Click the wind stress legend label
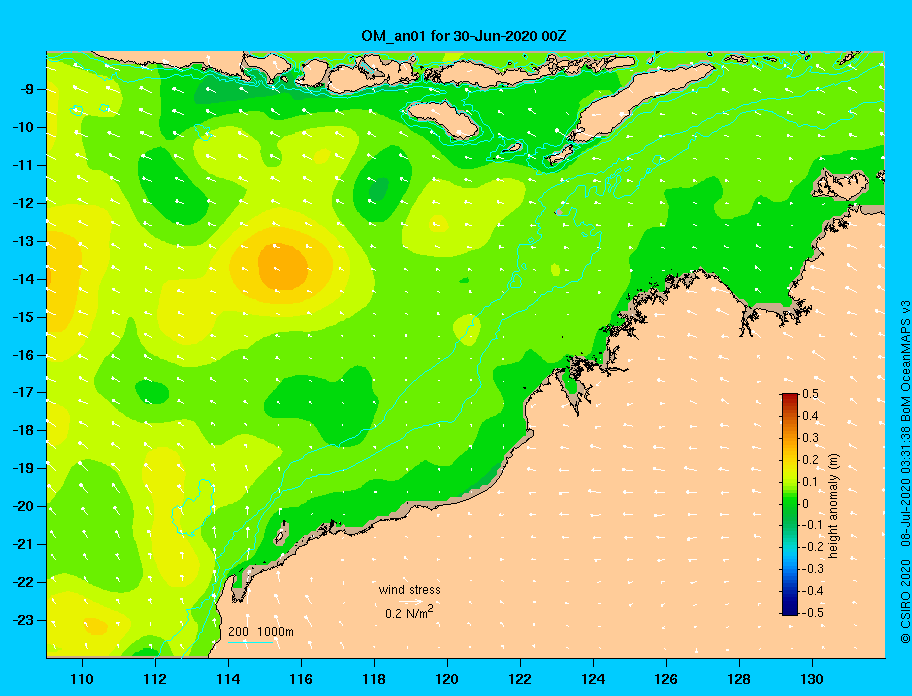 coord(409,590)
